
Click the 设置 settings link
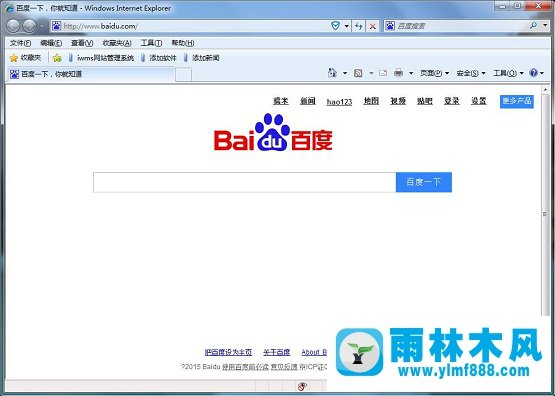479,101
